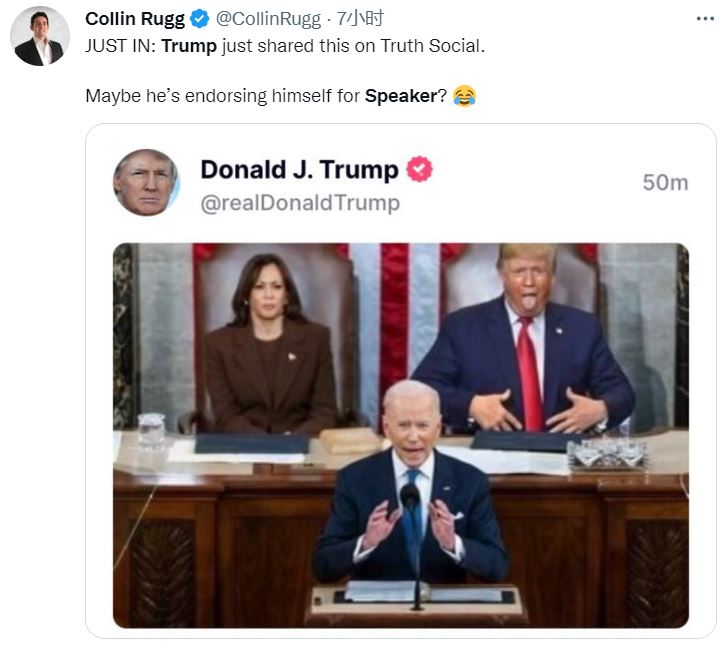Click the @realDonaldTrump handle text
The width and height of the screenshot is (724, 653).
300,203
